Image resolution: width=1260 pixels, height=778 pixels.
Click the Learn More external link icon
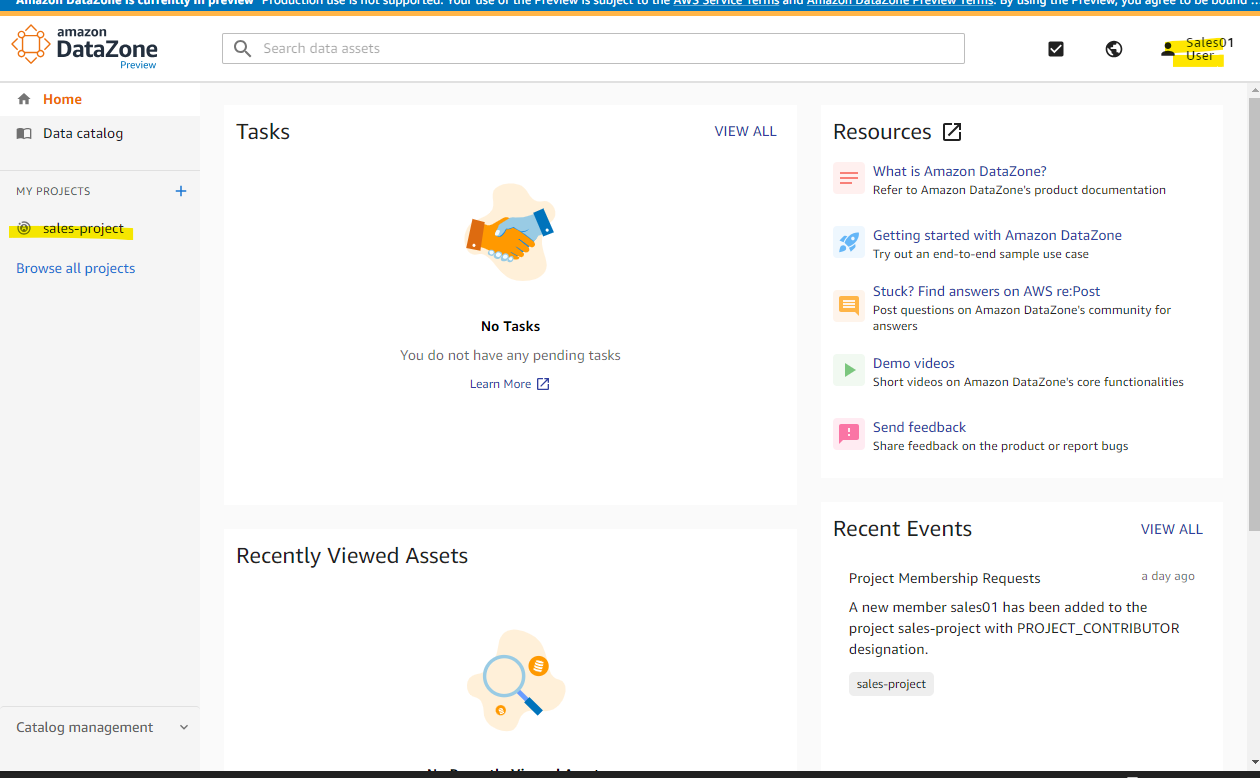(543, 384)
